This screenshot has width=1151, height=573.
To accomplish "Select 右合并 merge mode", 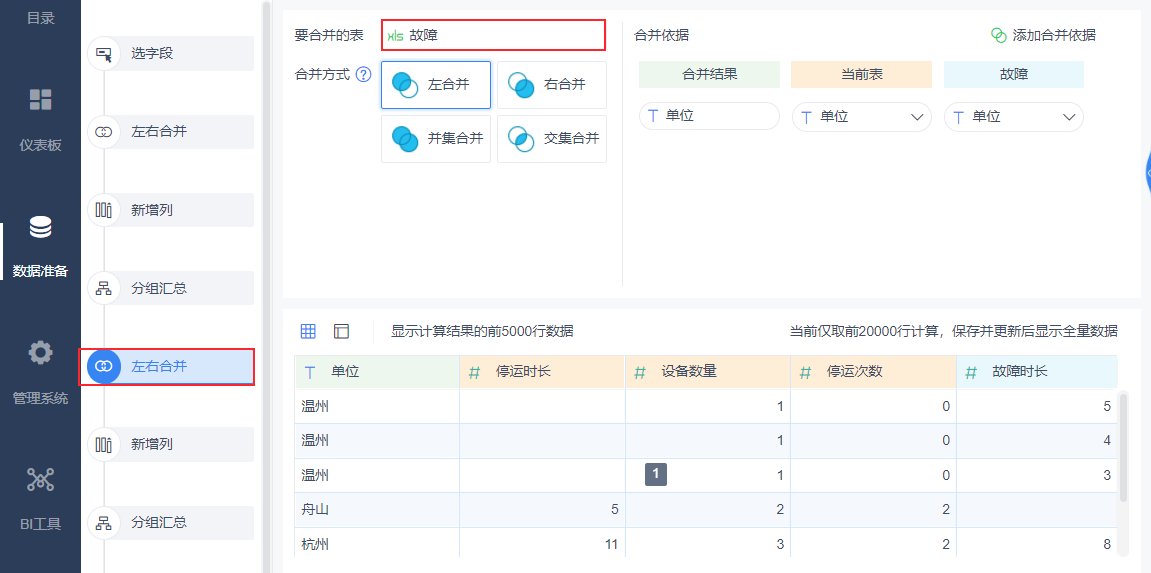I will 552,85.
